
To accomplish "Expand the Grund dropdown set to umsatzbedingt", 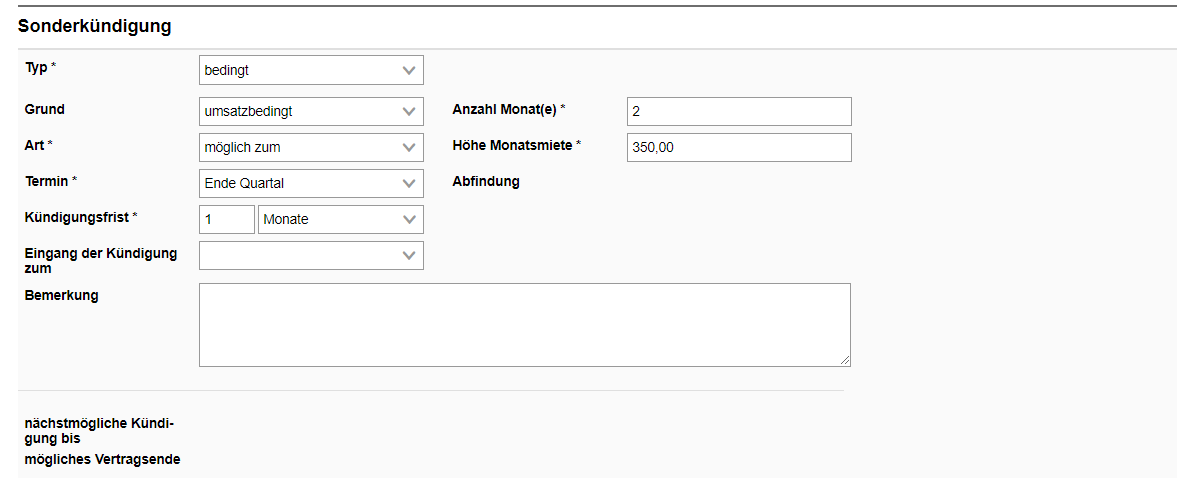I will [x=311, y=112].
